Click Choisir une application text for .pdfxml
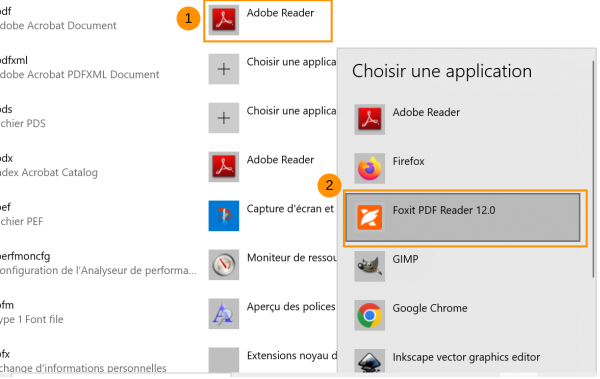 pos(291,62)
